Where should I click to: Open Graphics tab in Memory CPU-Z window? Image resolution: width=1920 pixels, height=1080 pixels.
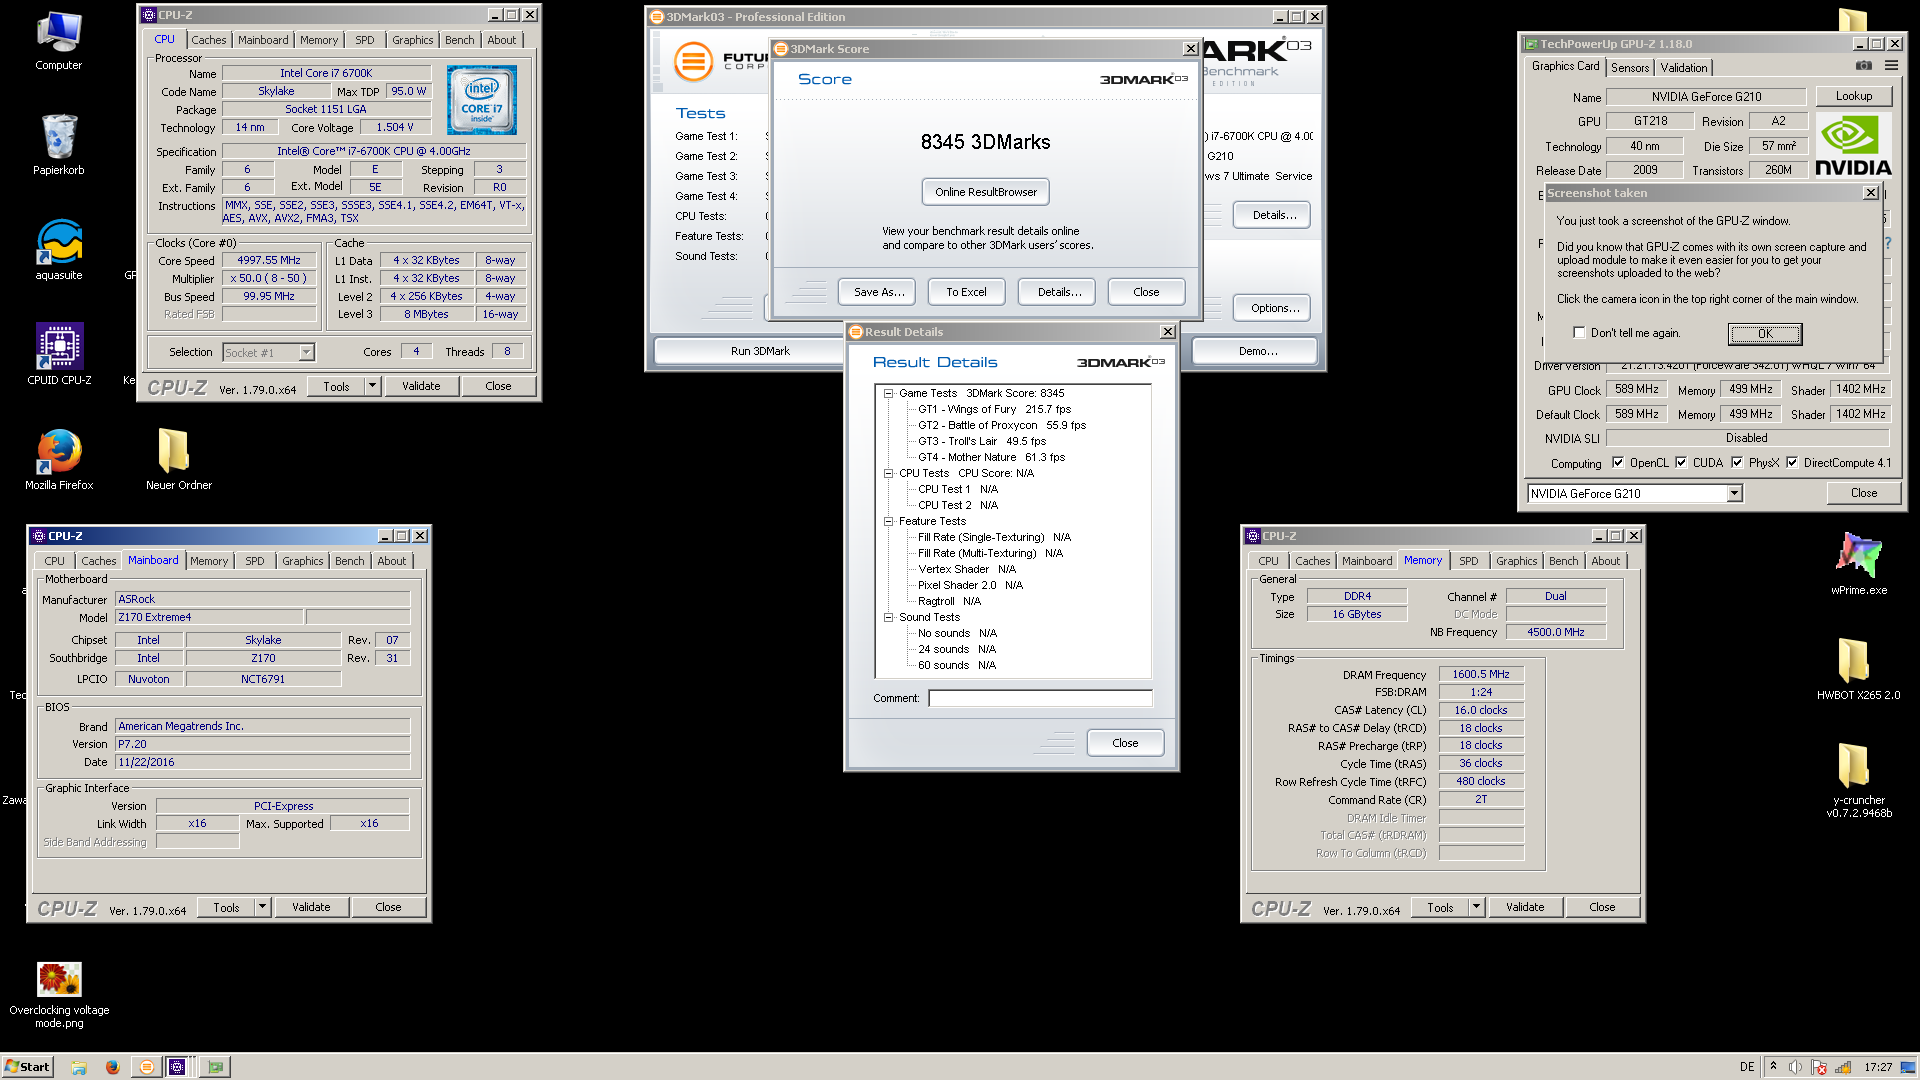1516,561
